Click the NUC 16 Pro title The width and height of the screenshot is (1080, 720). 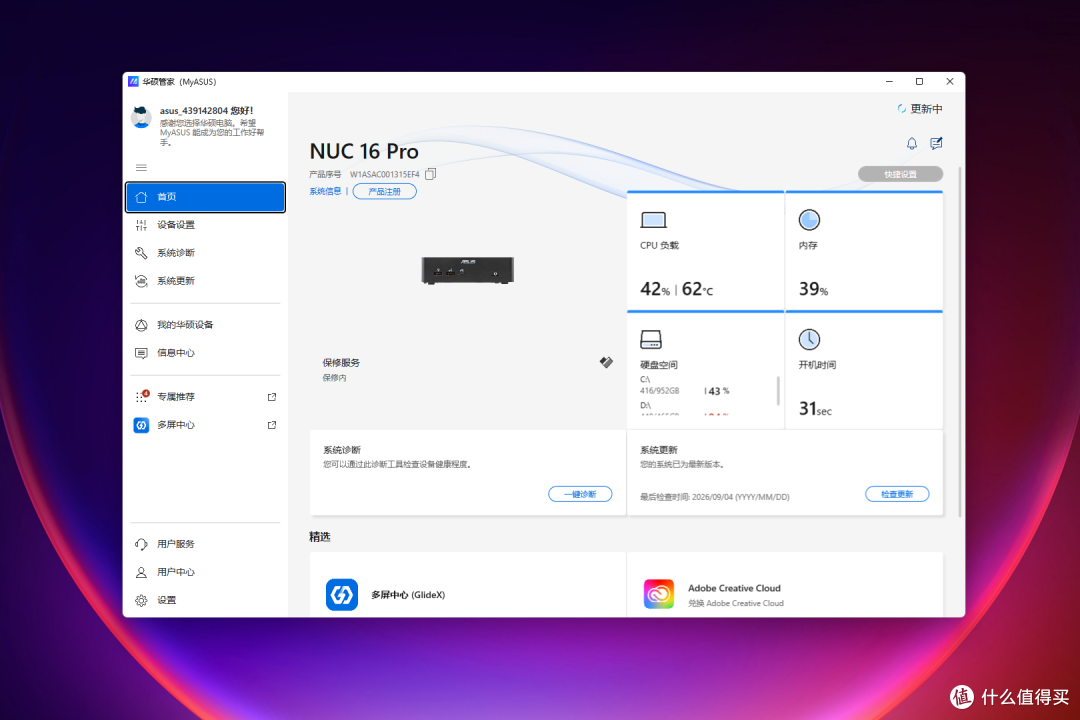pyautogui.click(x=364, y=151)
